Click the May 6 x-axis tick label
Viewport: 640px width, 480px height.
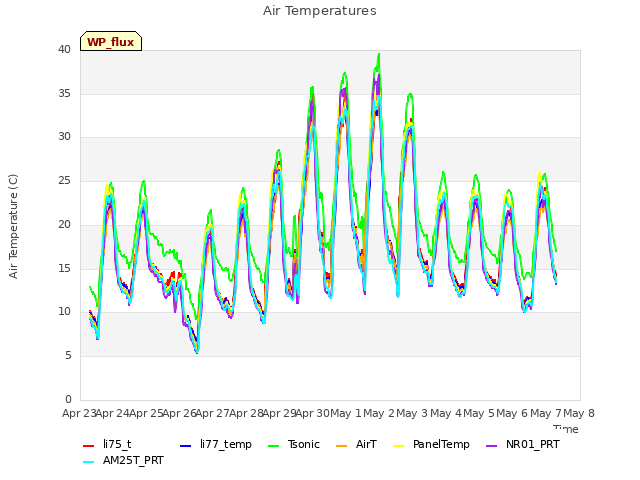pos(512,413)
